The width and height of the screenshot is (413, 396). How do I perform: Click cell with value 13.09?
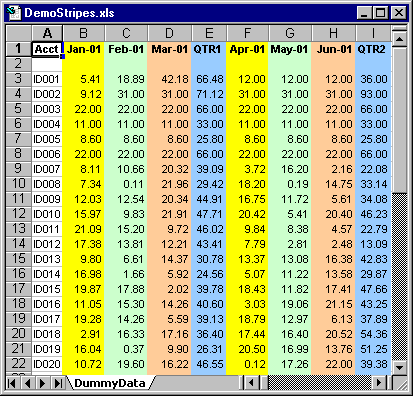(373, 244)
